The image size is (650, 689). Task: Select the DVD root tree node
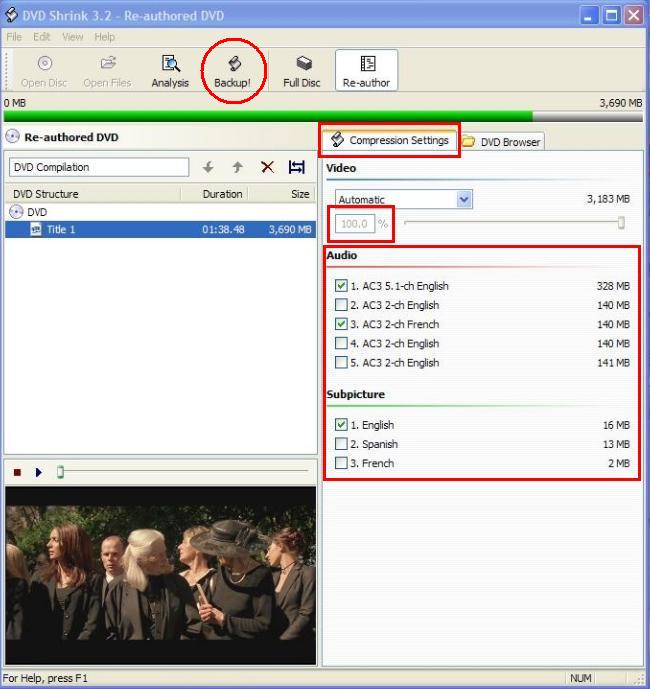click(x=37, y=212)
